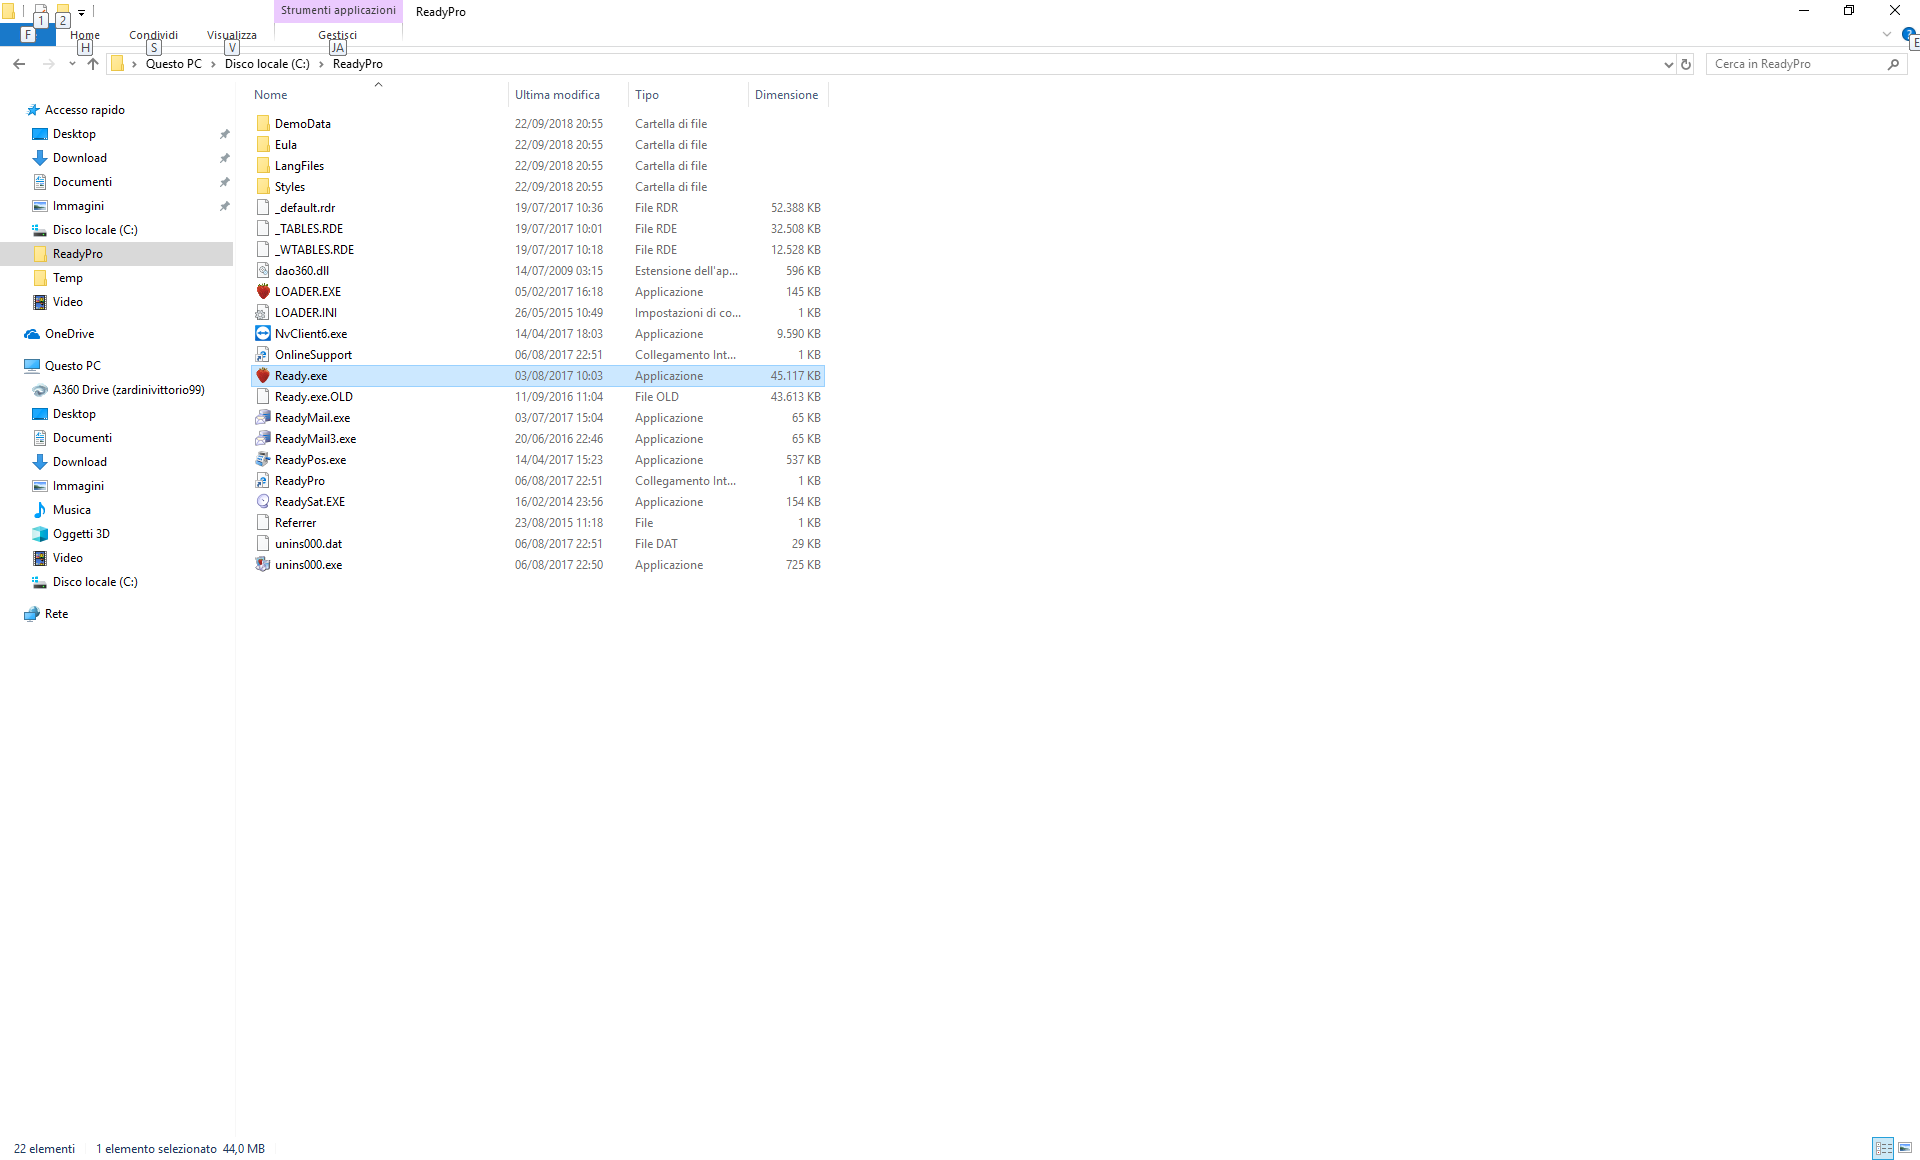1920x1160 pixels.
Task: Refresh the ReadyPro folder view
Action: coord(1686,64)
